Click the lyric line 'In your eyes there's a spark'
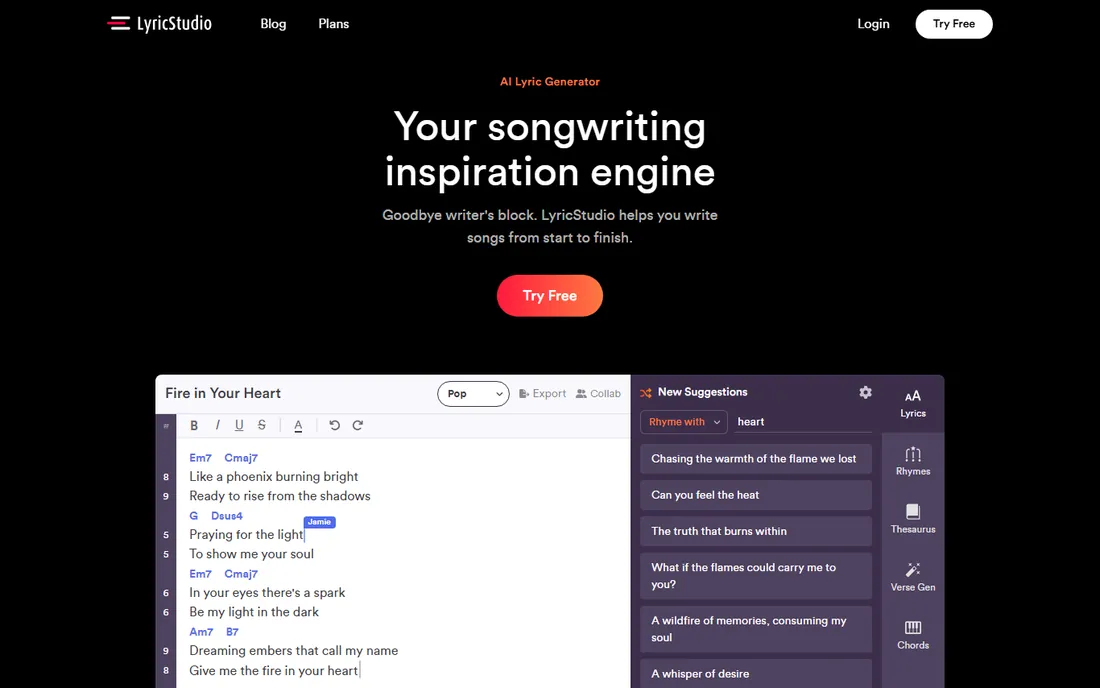1100x688 pixels. click(x=267, y=593)
